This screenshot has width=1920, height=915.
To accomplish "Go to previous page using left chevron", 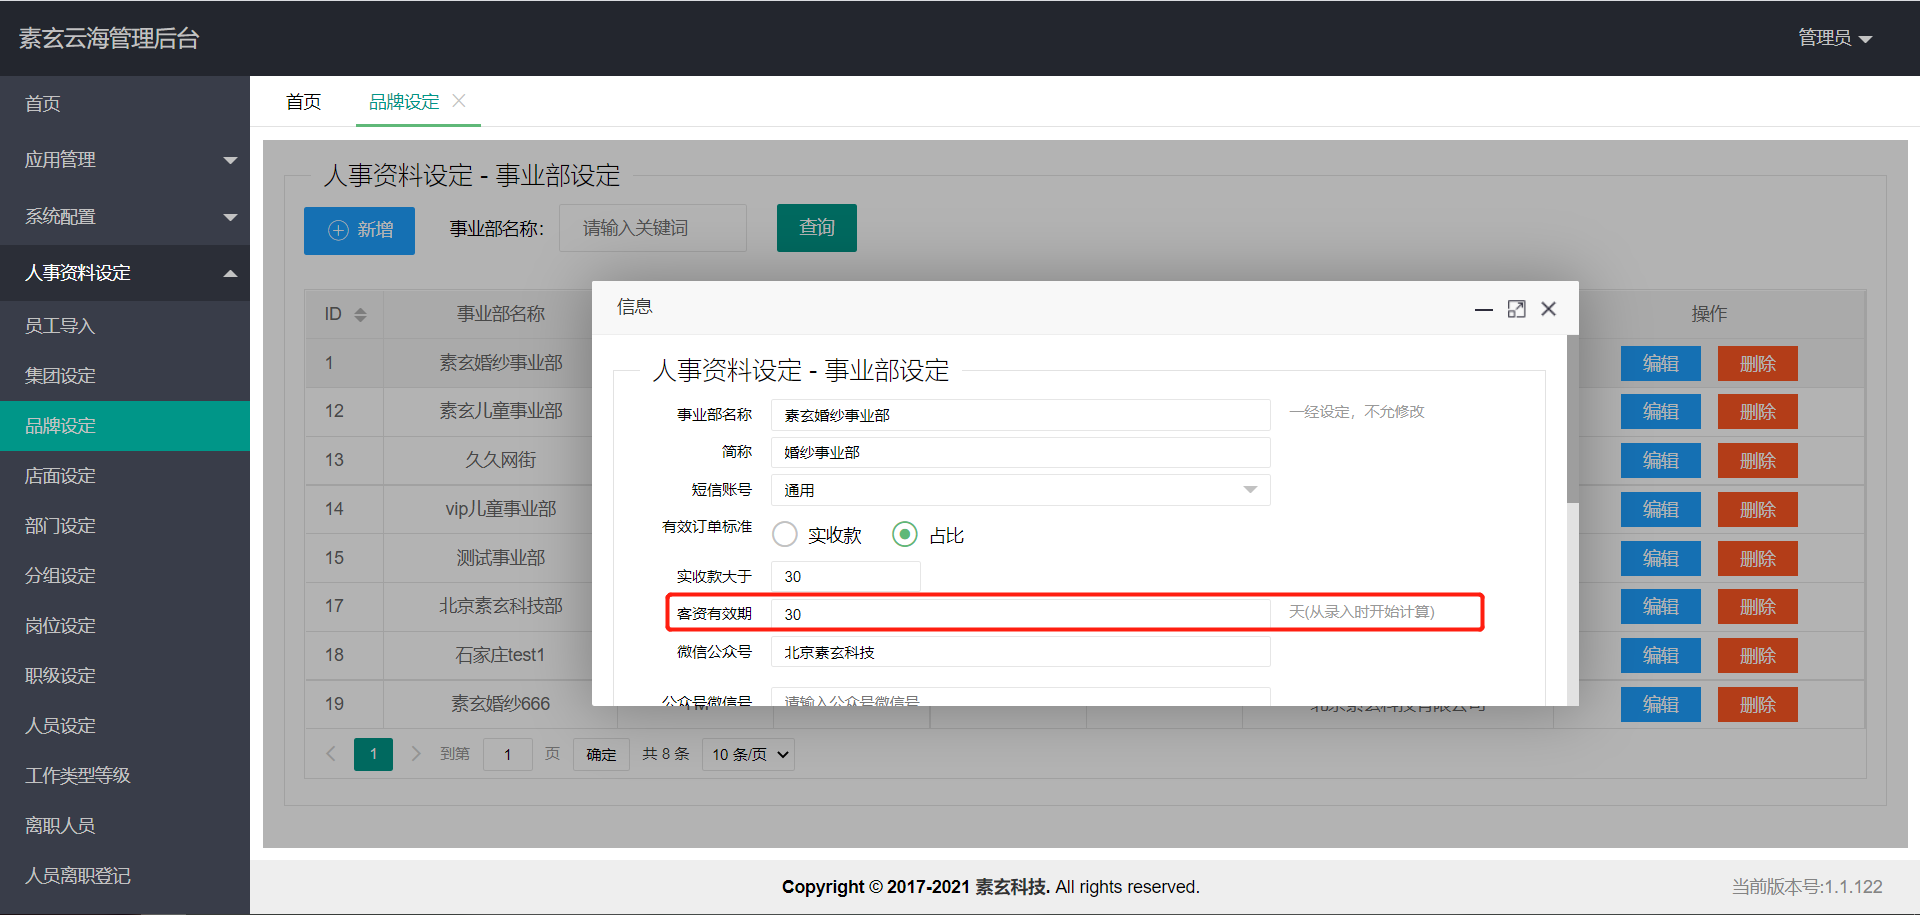I will click(331, 754).
